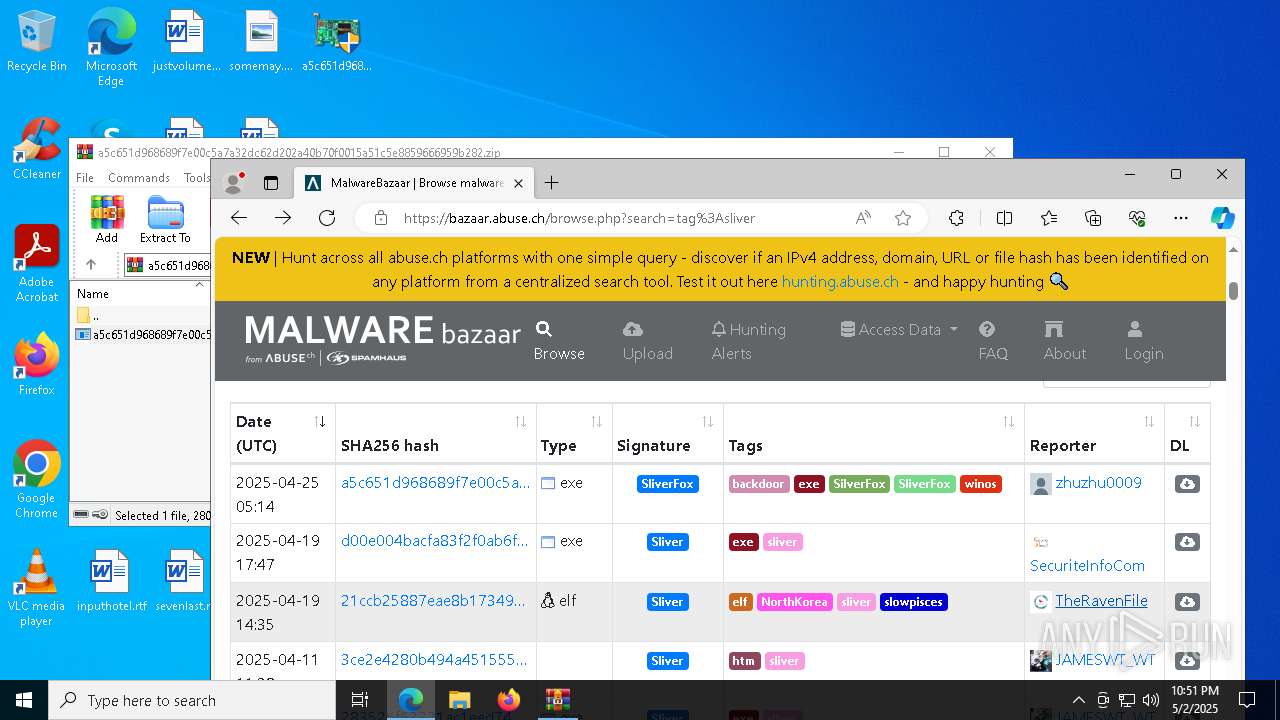Open MalwareBazaar Upload page
Viewport: 1280px width, 720px height.
(x=647, y=341)
